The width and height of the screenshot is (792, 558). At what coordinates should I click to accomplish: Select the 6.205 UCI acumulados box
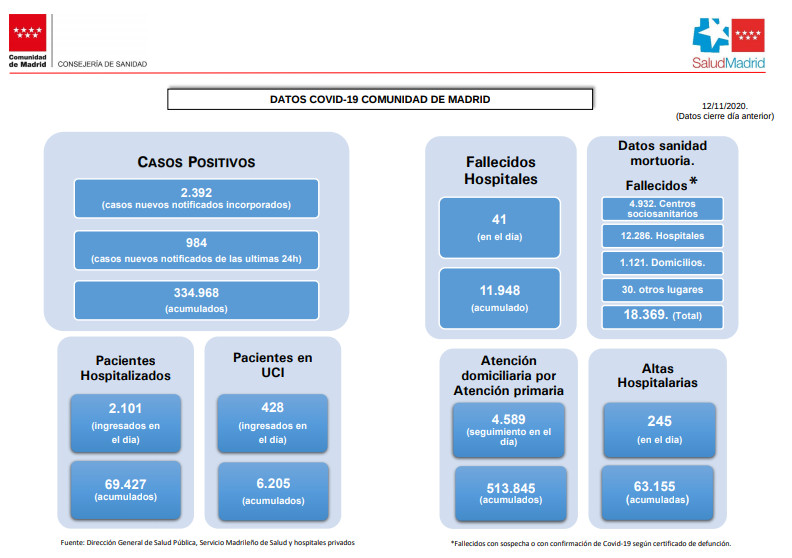coord(273,491)
